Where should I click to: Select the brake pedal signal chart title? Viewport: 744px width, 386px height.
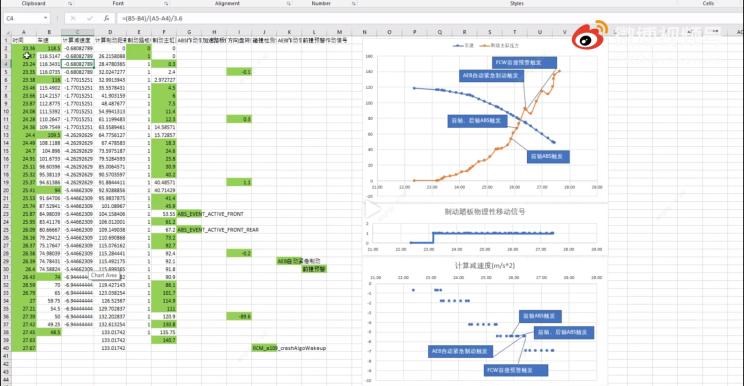[484, 211]
